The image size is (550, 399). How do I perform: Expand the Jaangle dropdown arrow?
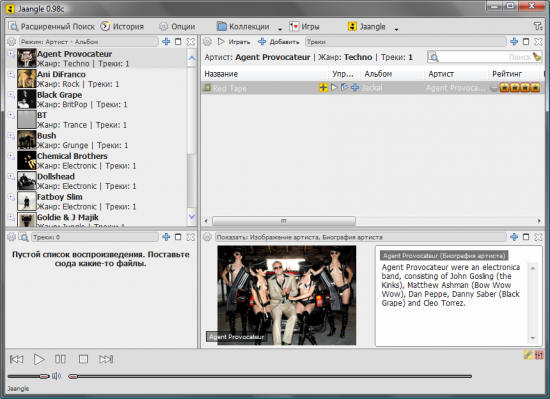[396, 29]
